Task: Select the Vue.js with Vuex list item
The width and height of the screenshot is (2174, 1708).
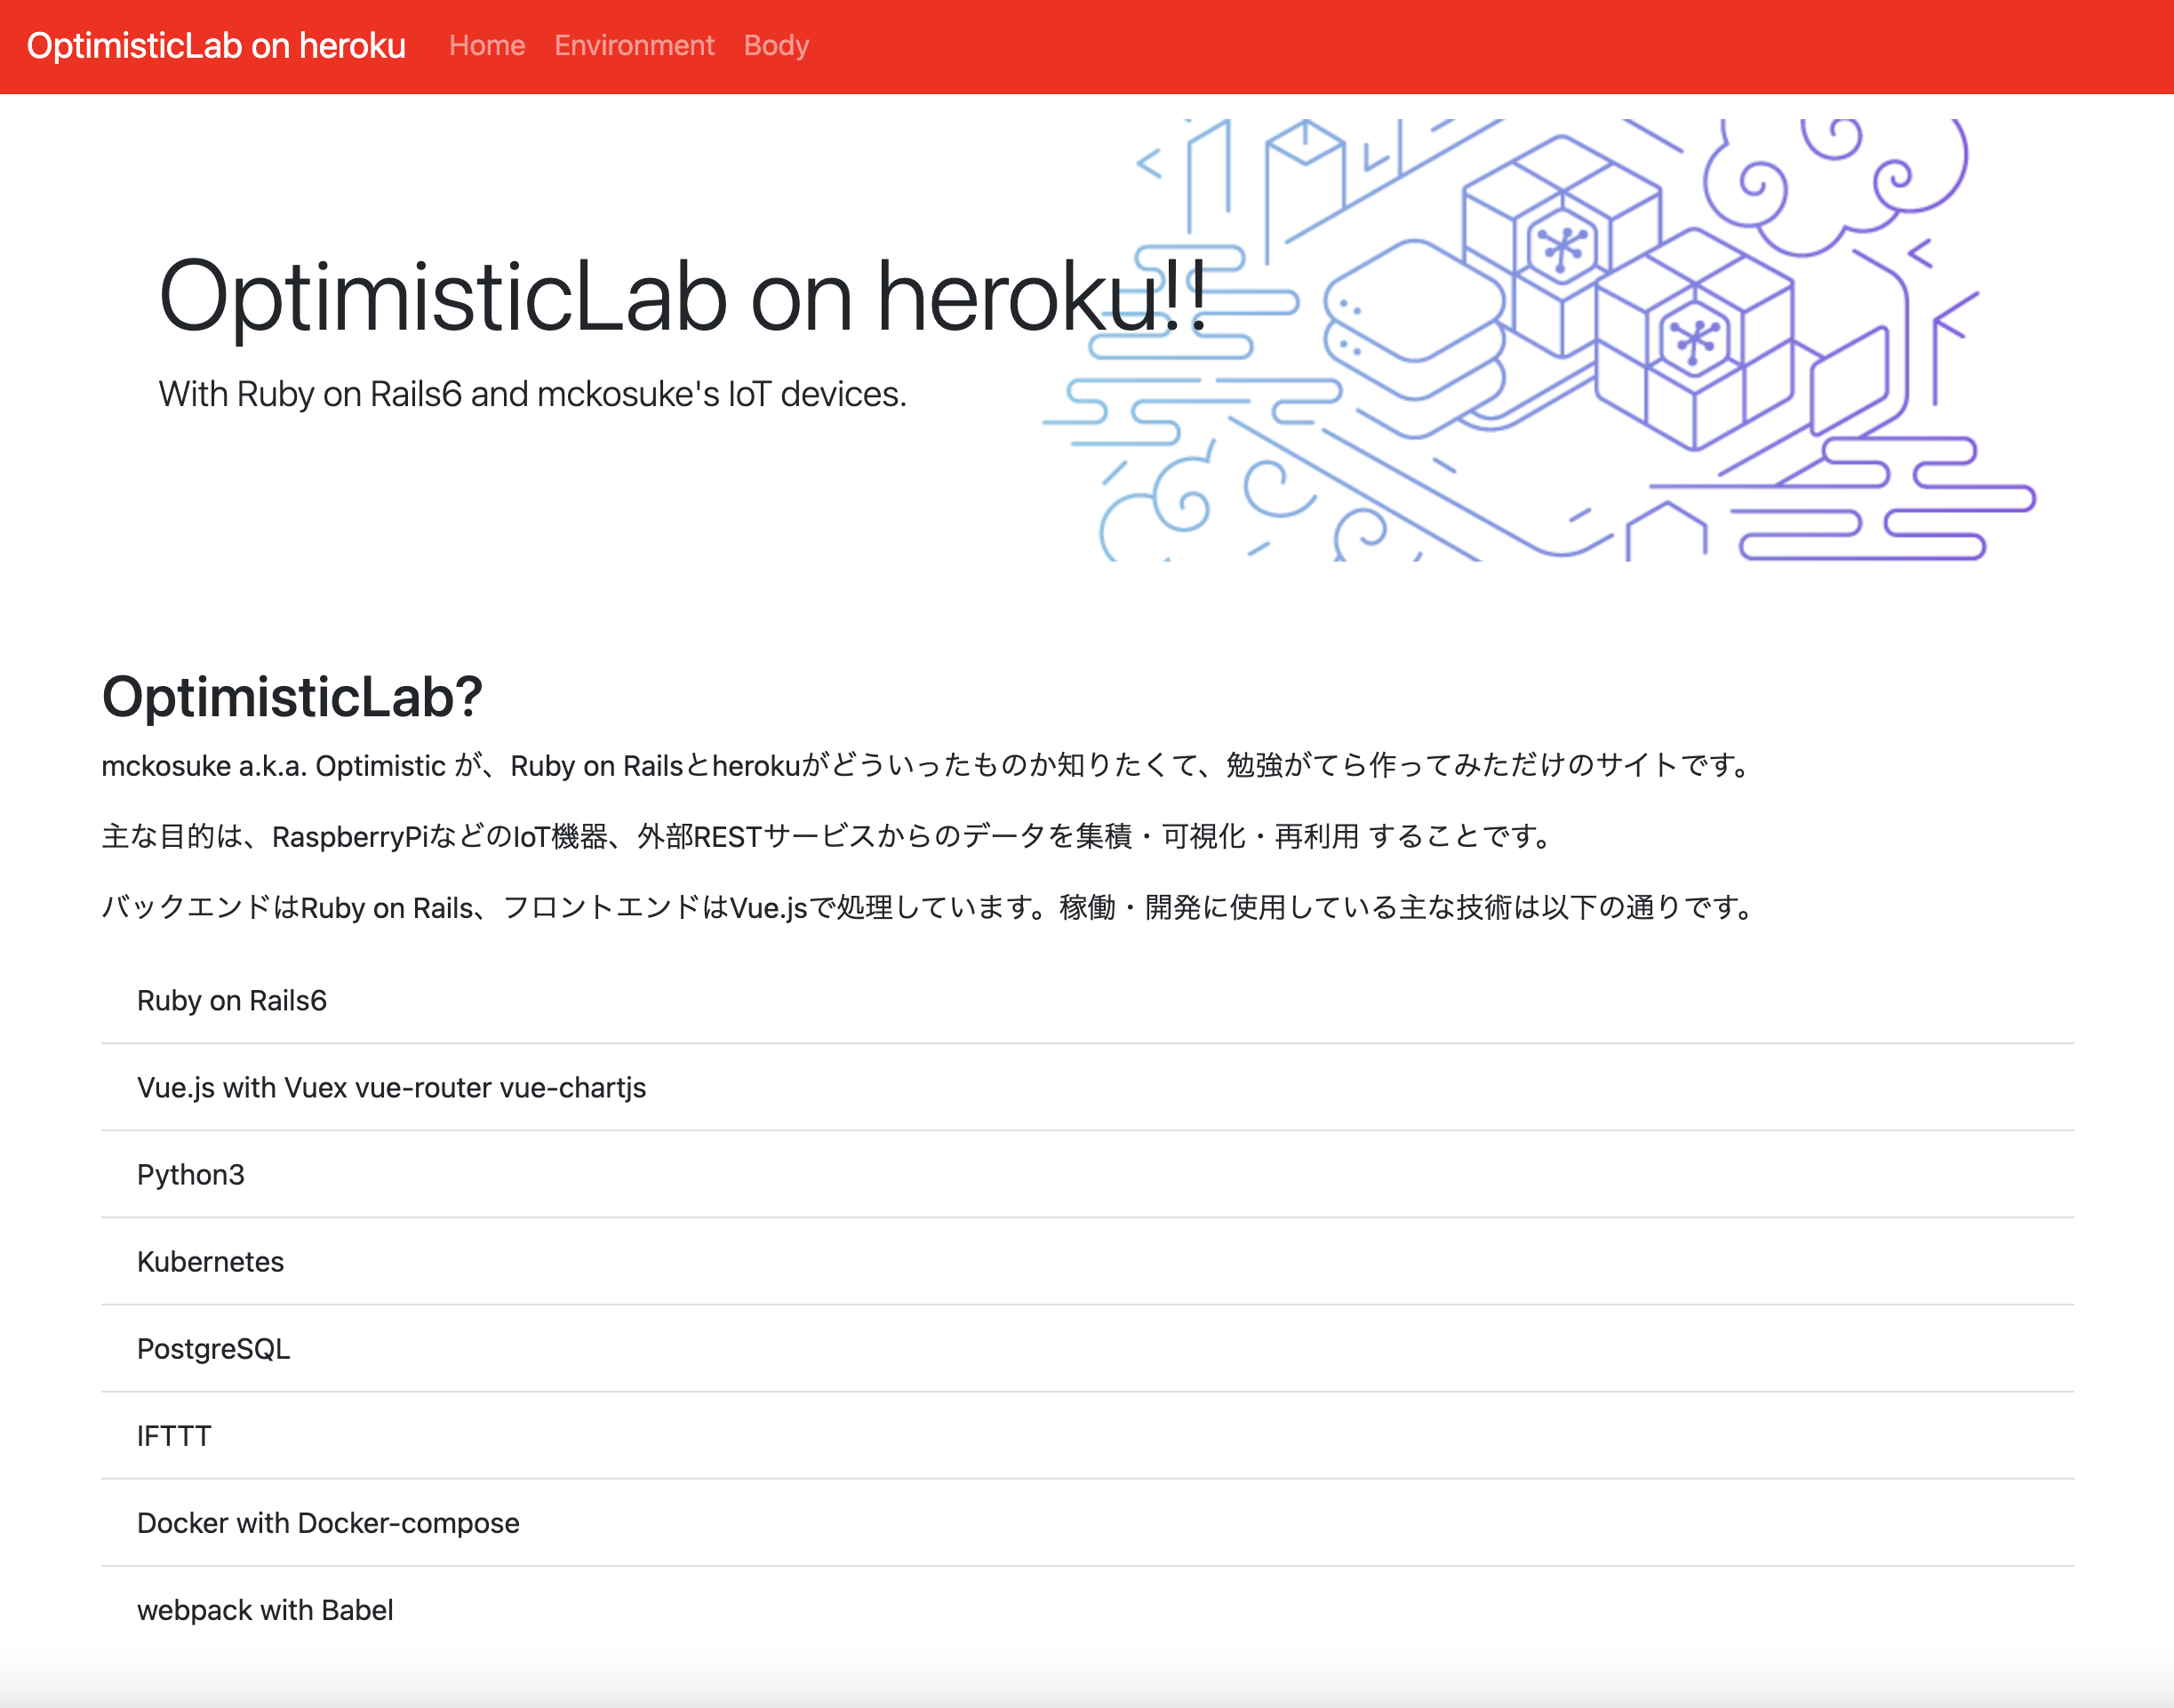Action: tap(391, 1087)
